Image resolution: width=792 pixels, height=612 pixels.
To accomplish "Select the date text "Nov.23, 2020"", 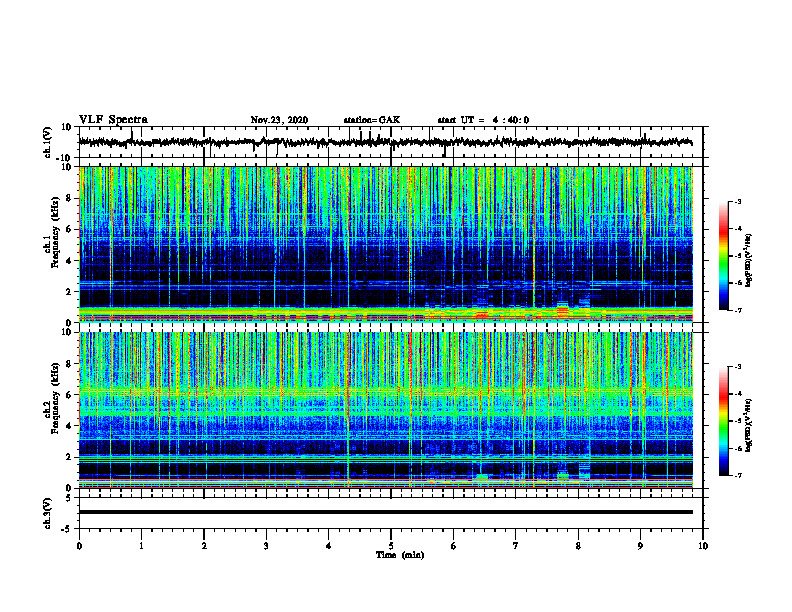I will pyautogui.click(x=279, y=120).
